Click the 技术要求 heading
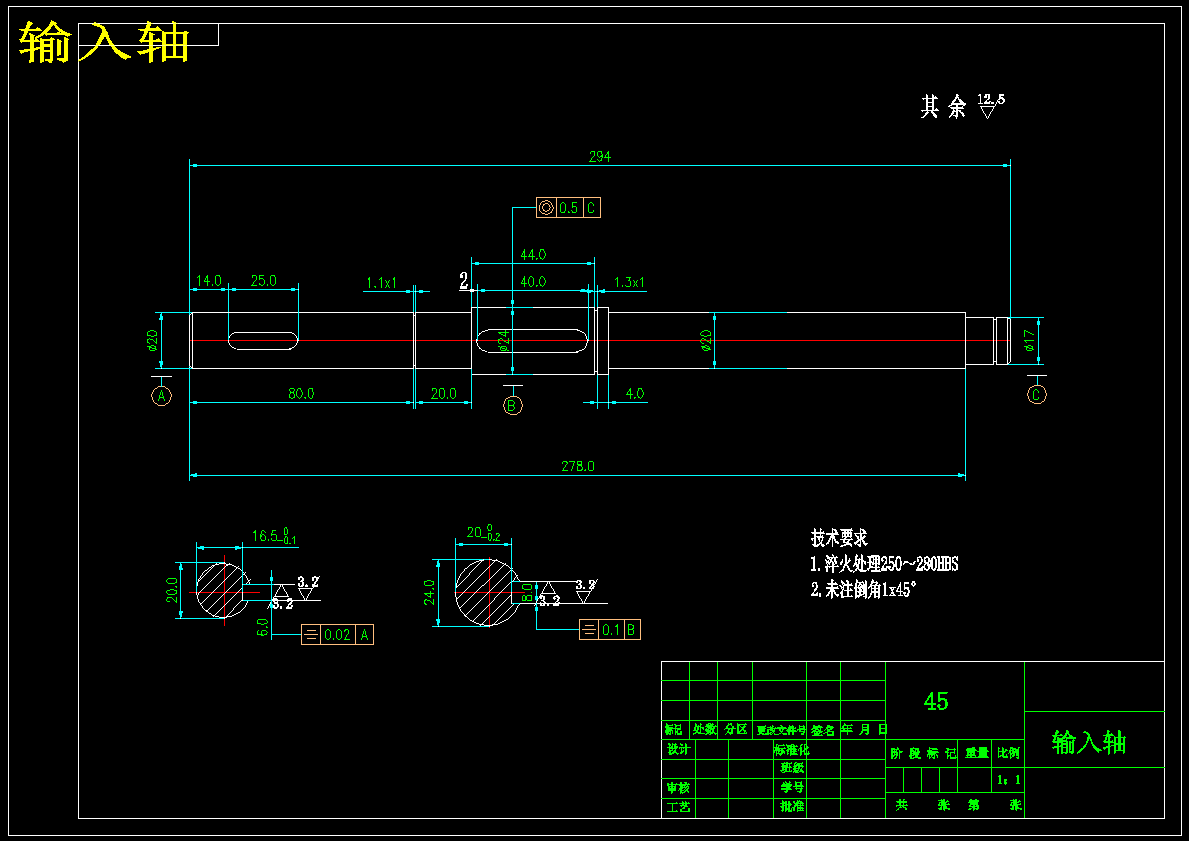 tap(839, 538)
